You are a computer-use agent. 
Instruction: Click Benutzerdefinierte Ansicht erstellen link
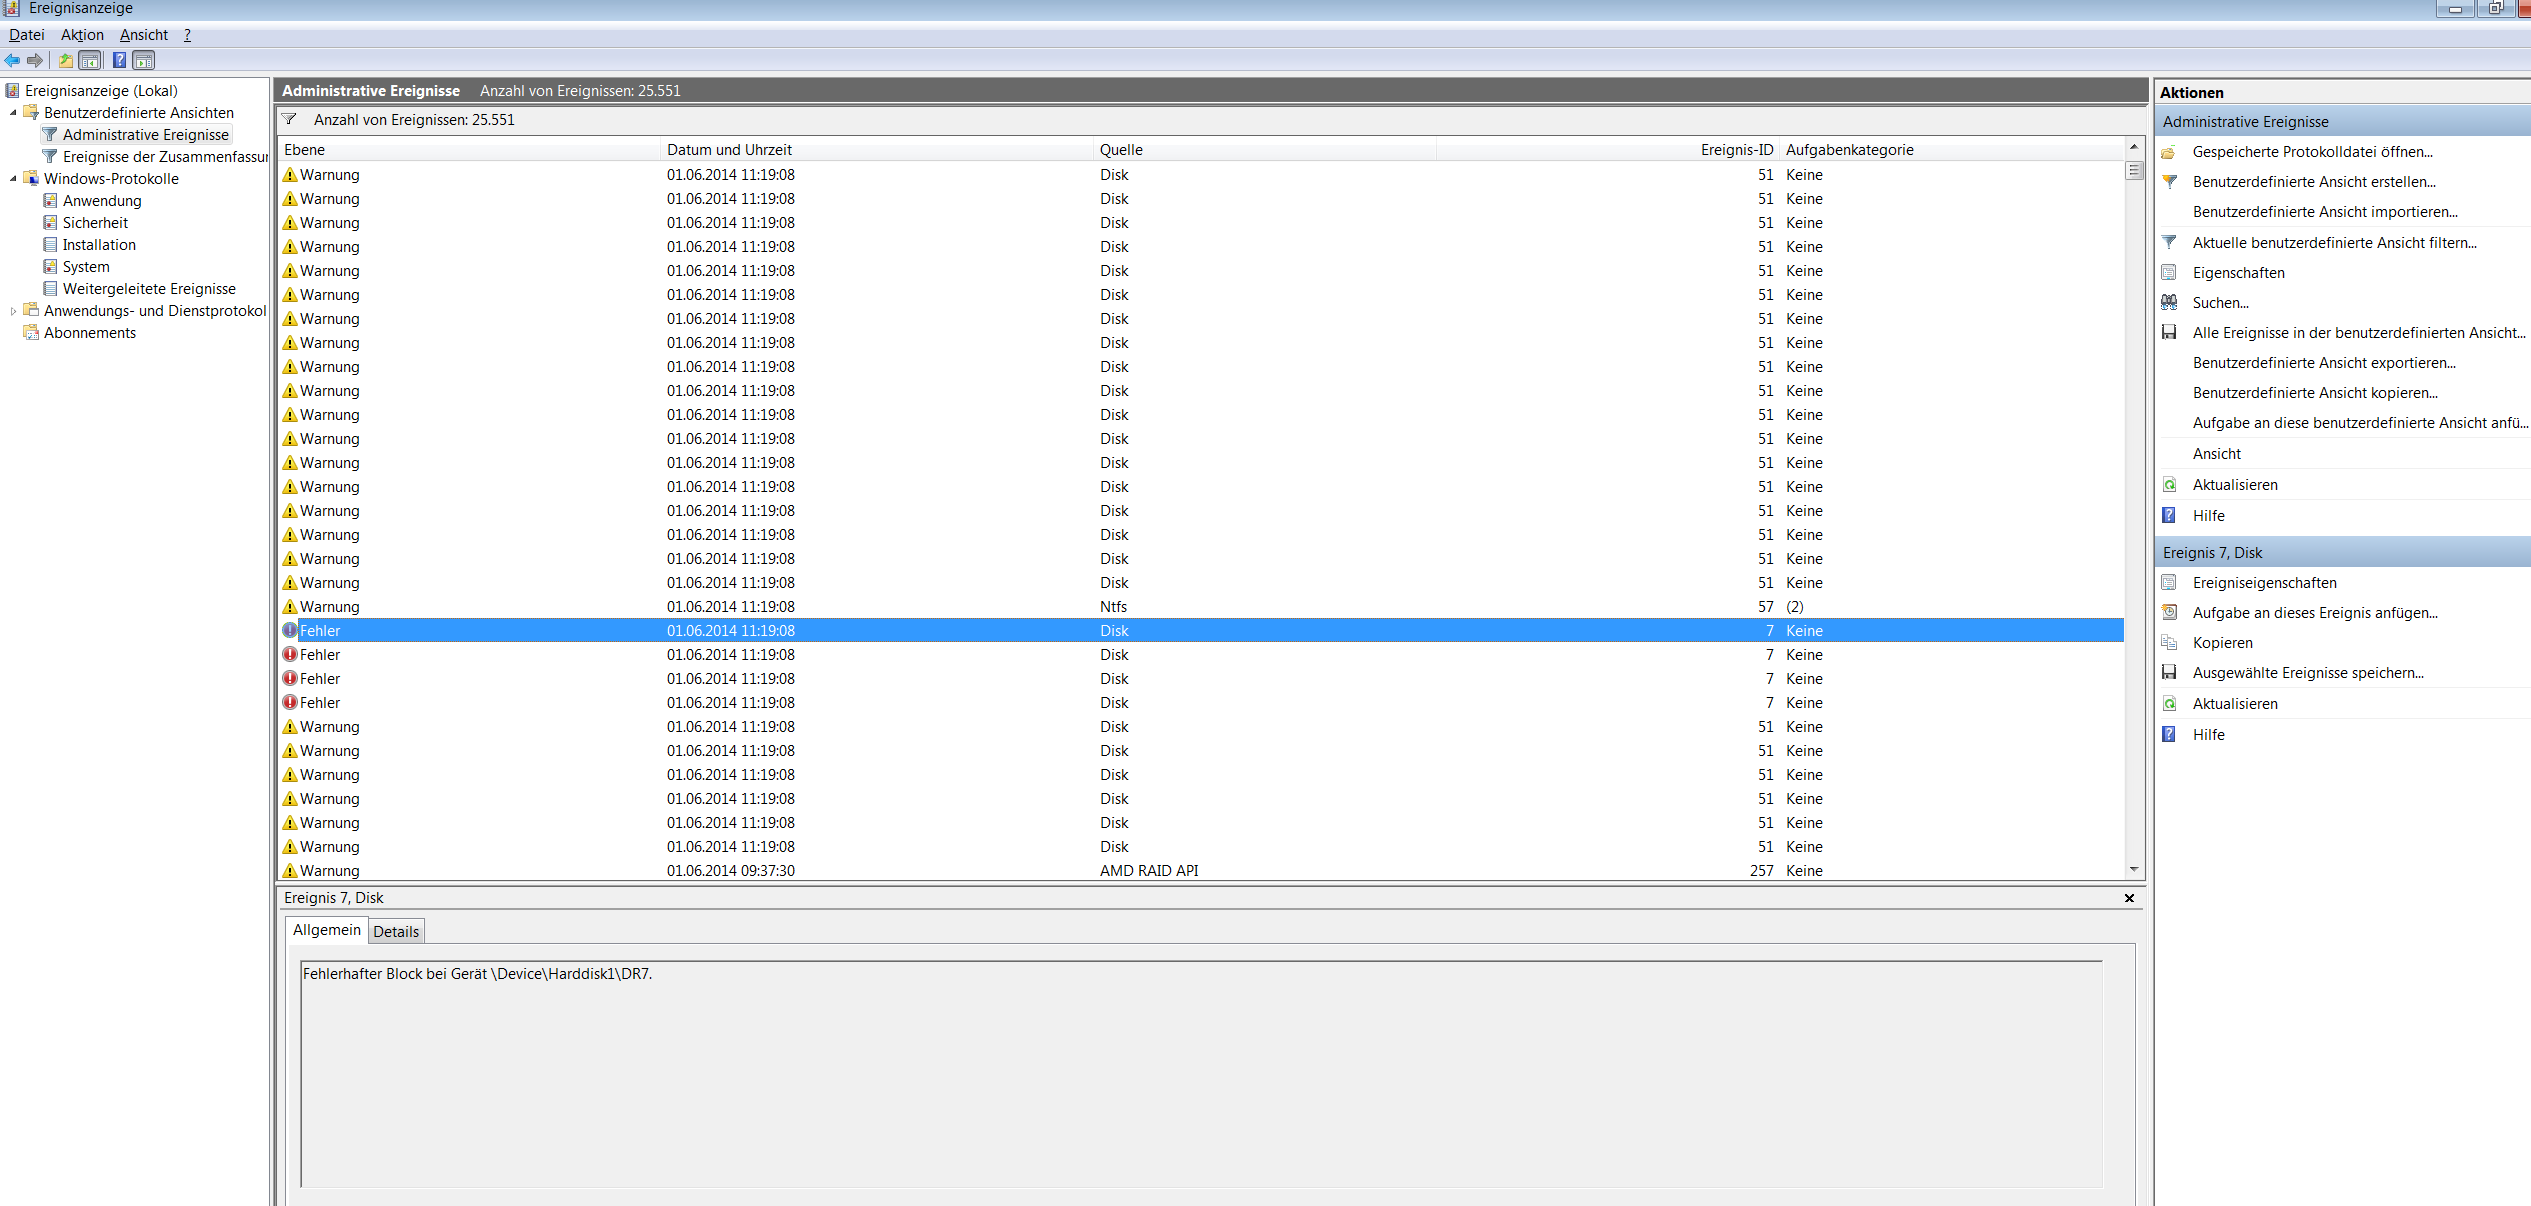click(x=2313, y=182)
